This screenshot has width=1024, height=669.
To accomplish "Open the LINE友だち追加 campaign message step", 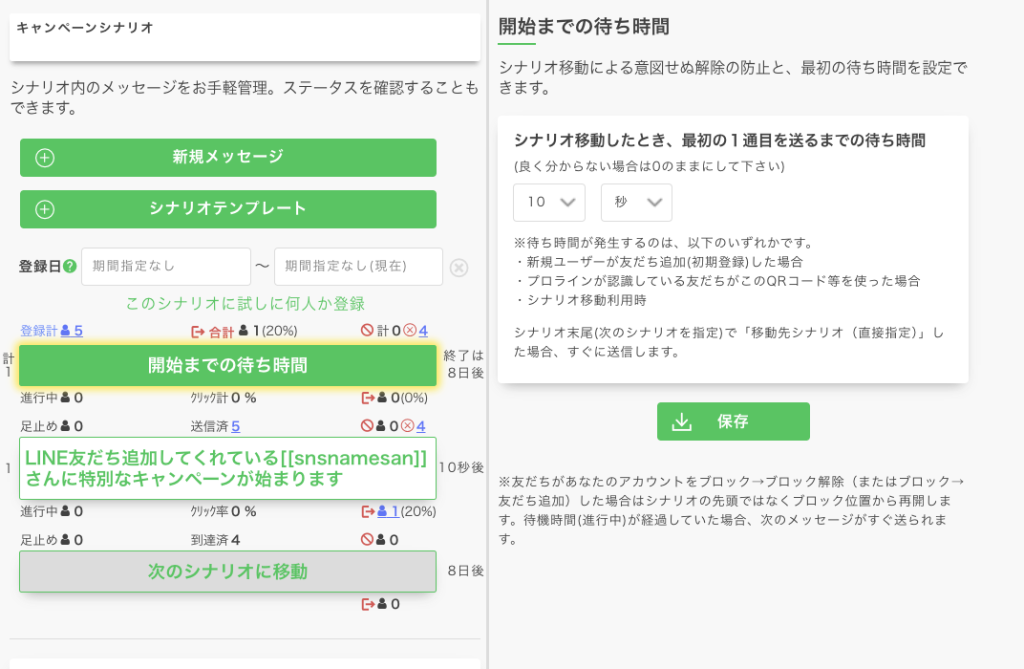I will click(228, 468).
